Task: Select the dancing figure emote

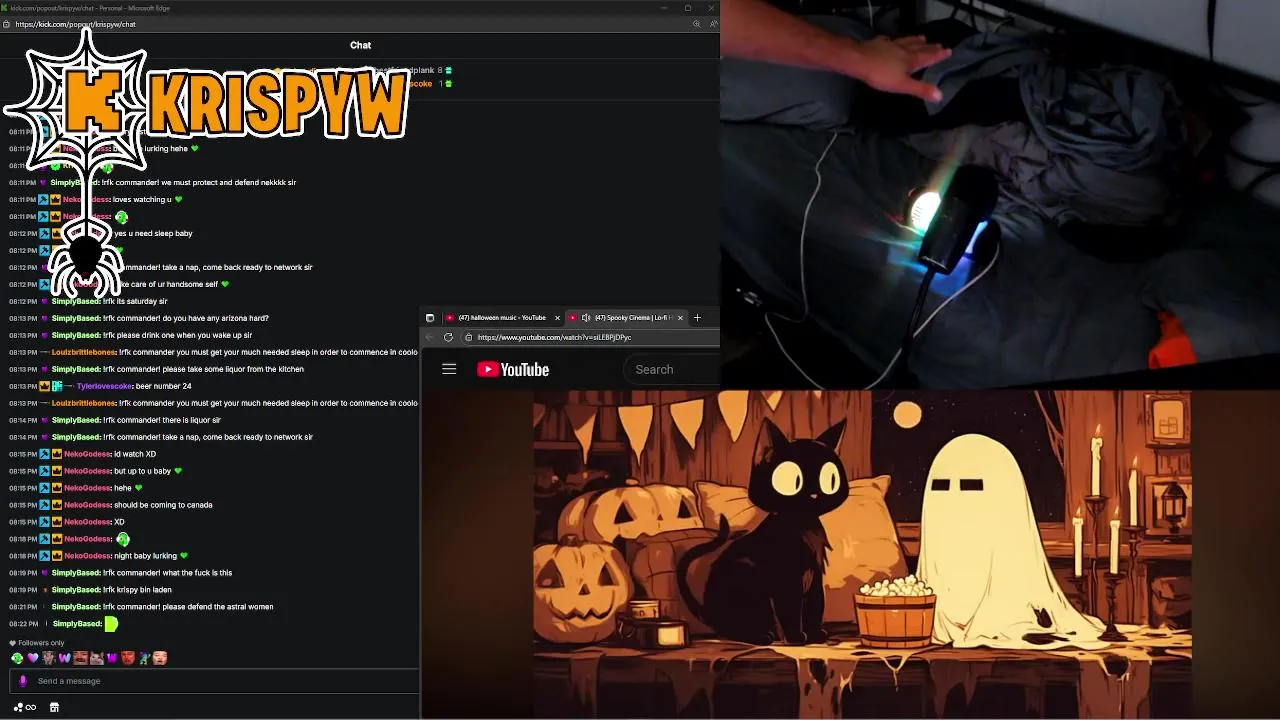Action: click(145, 658)
